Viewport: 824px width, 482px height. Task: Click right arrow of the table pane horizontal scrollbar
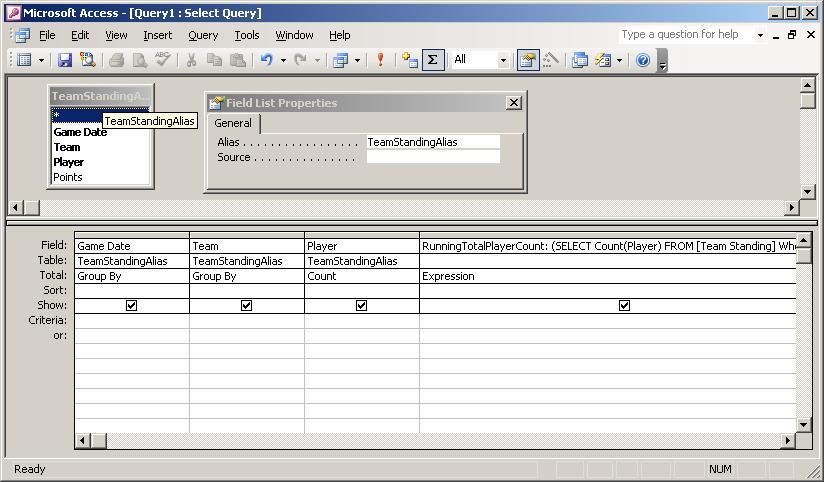tap(791, 208)
